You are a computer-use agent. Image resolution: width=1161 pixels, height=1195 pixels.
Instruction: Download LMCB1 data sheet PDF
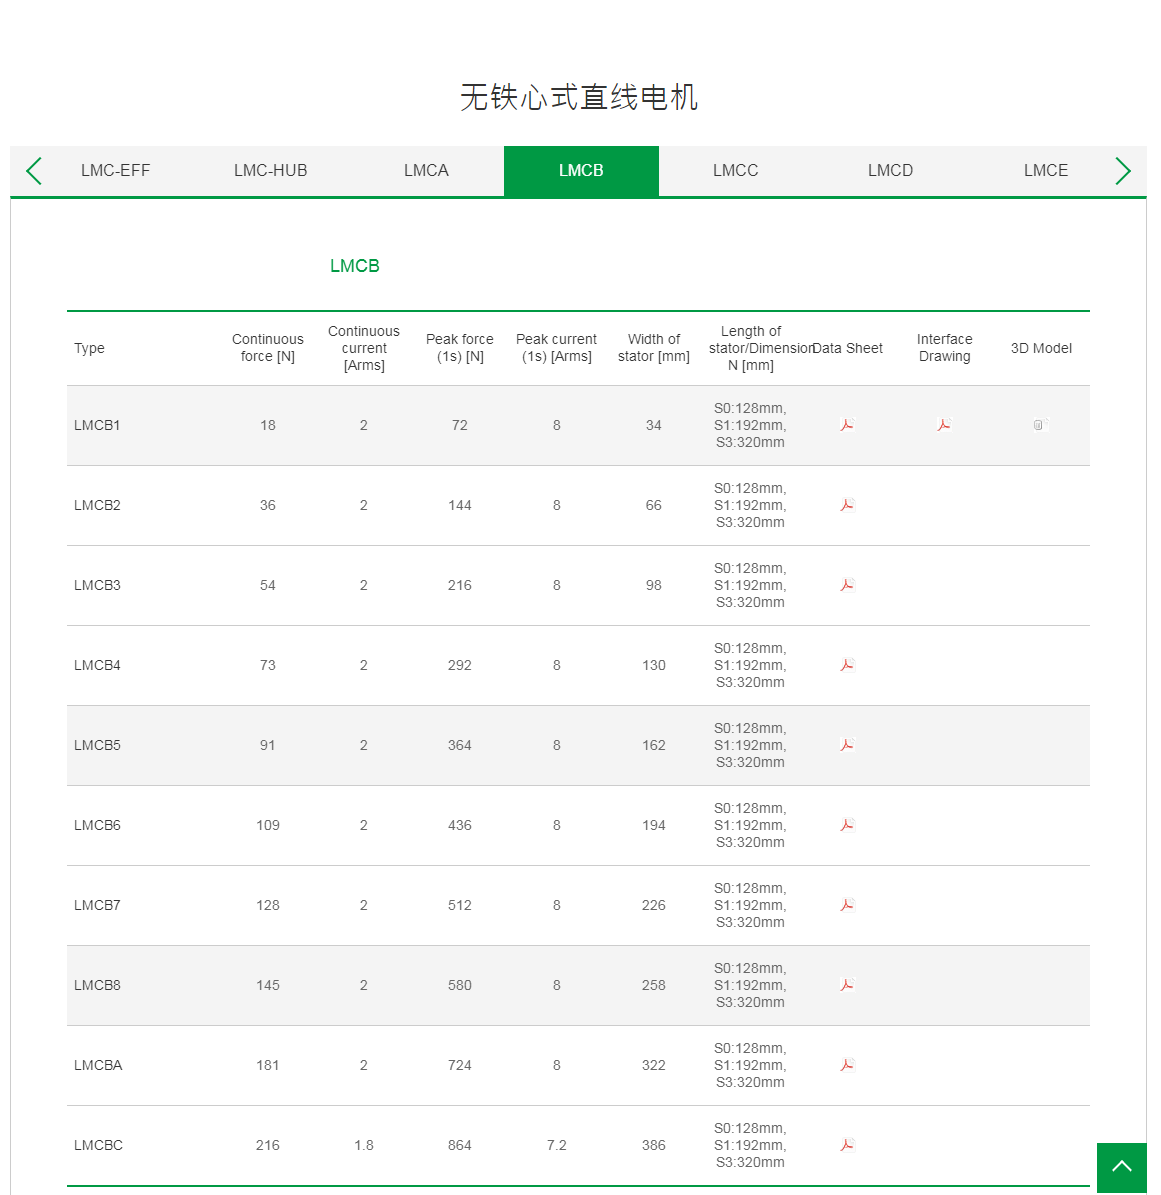click(x=847, y=425)
